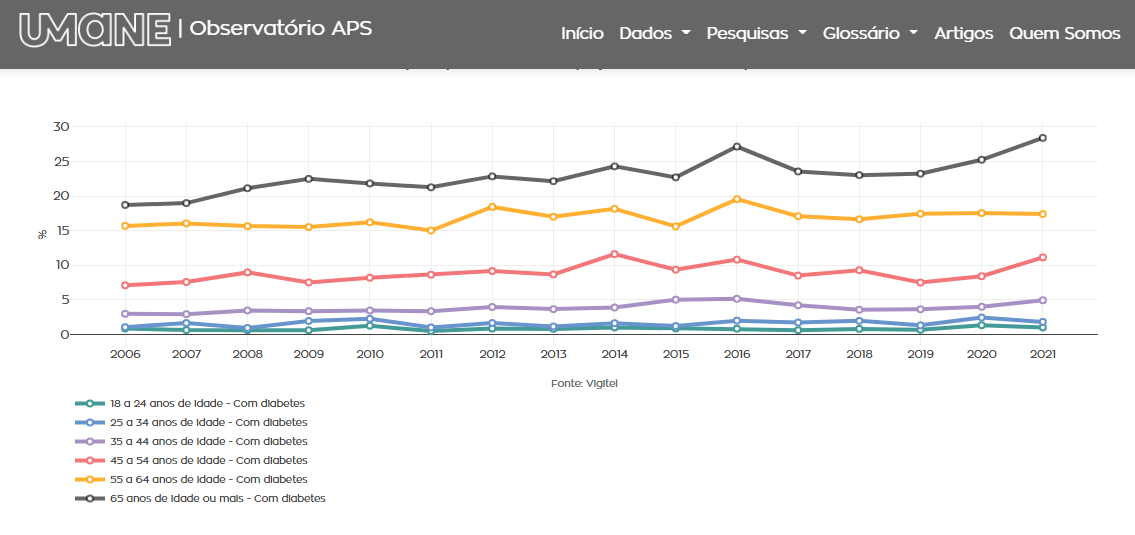
Task: Click the Fonte: Vigitel caption
Action: pyautogui.click(x=584, y=384)
